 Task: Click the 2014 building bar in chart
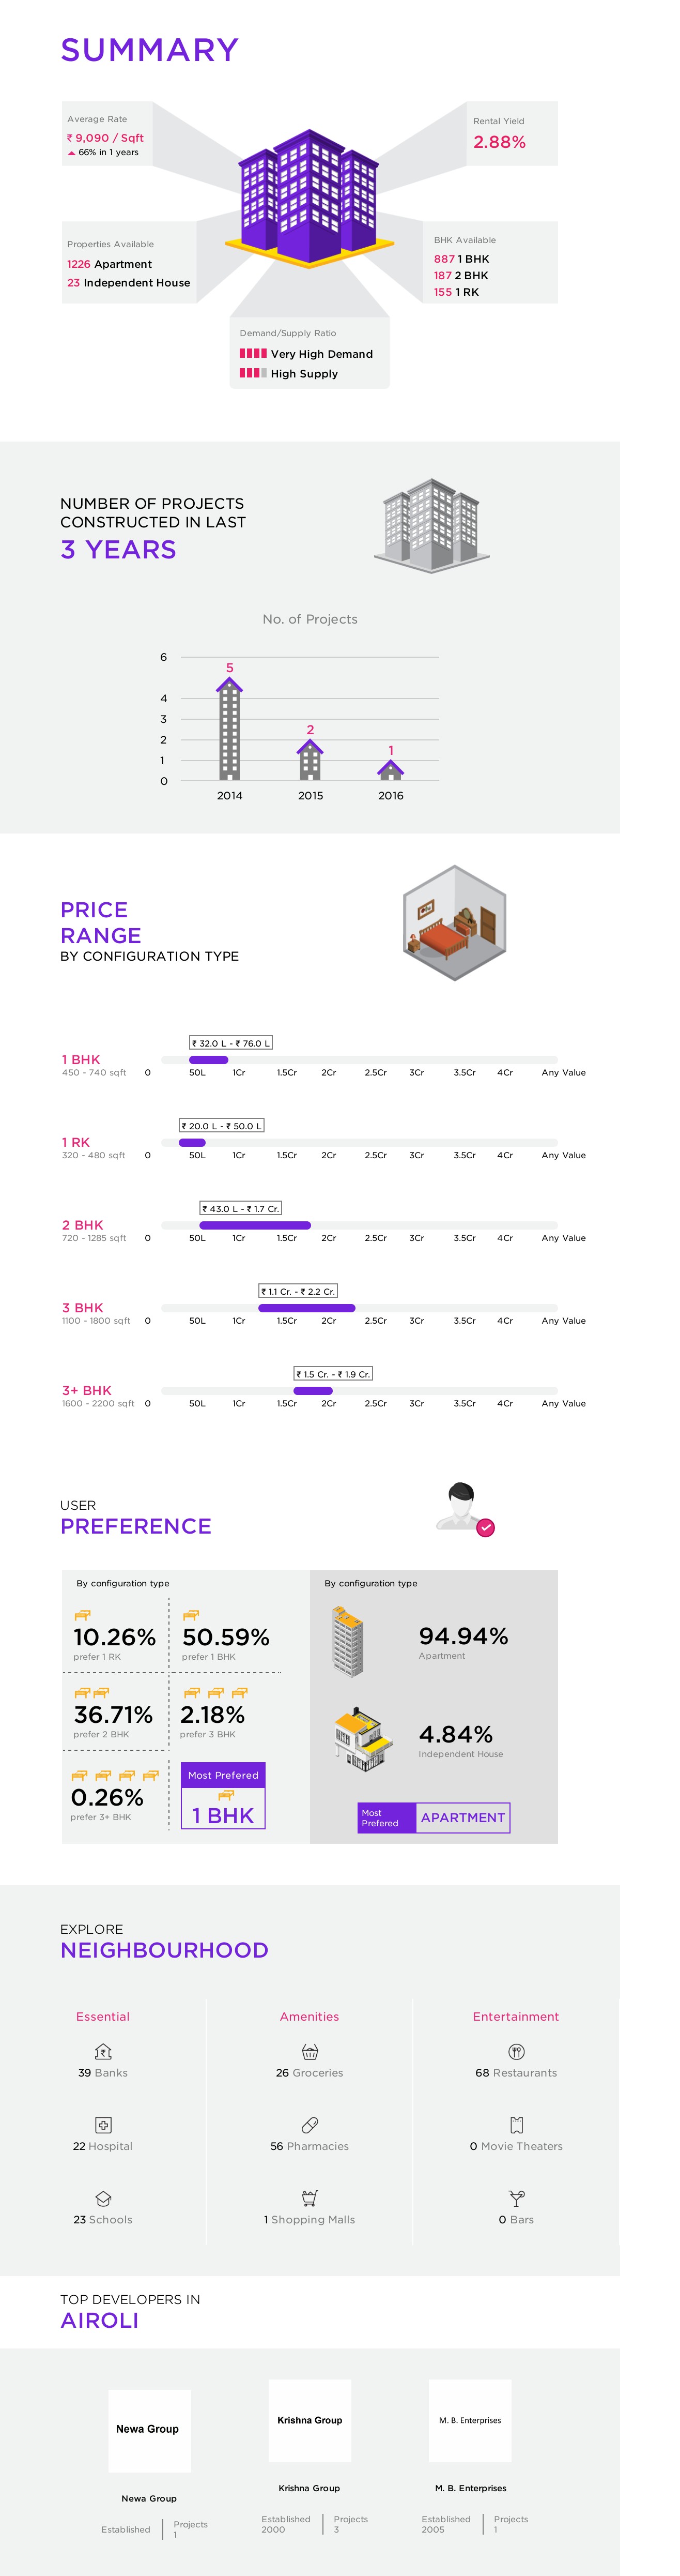[230, 729]
